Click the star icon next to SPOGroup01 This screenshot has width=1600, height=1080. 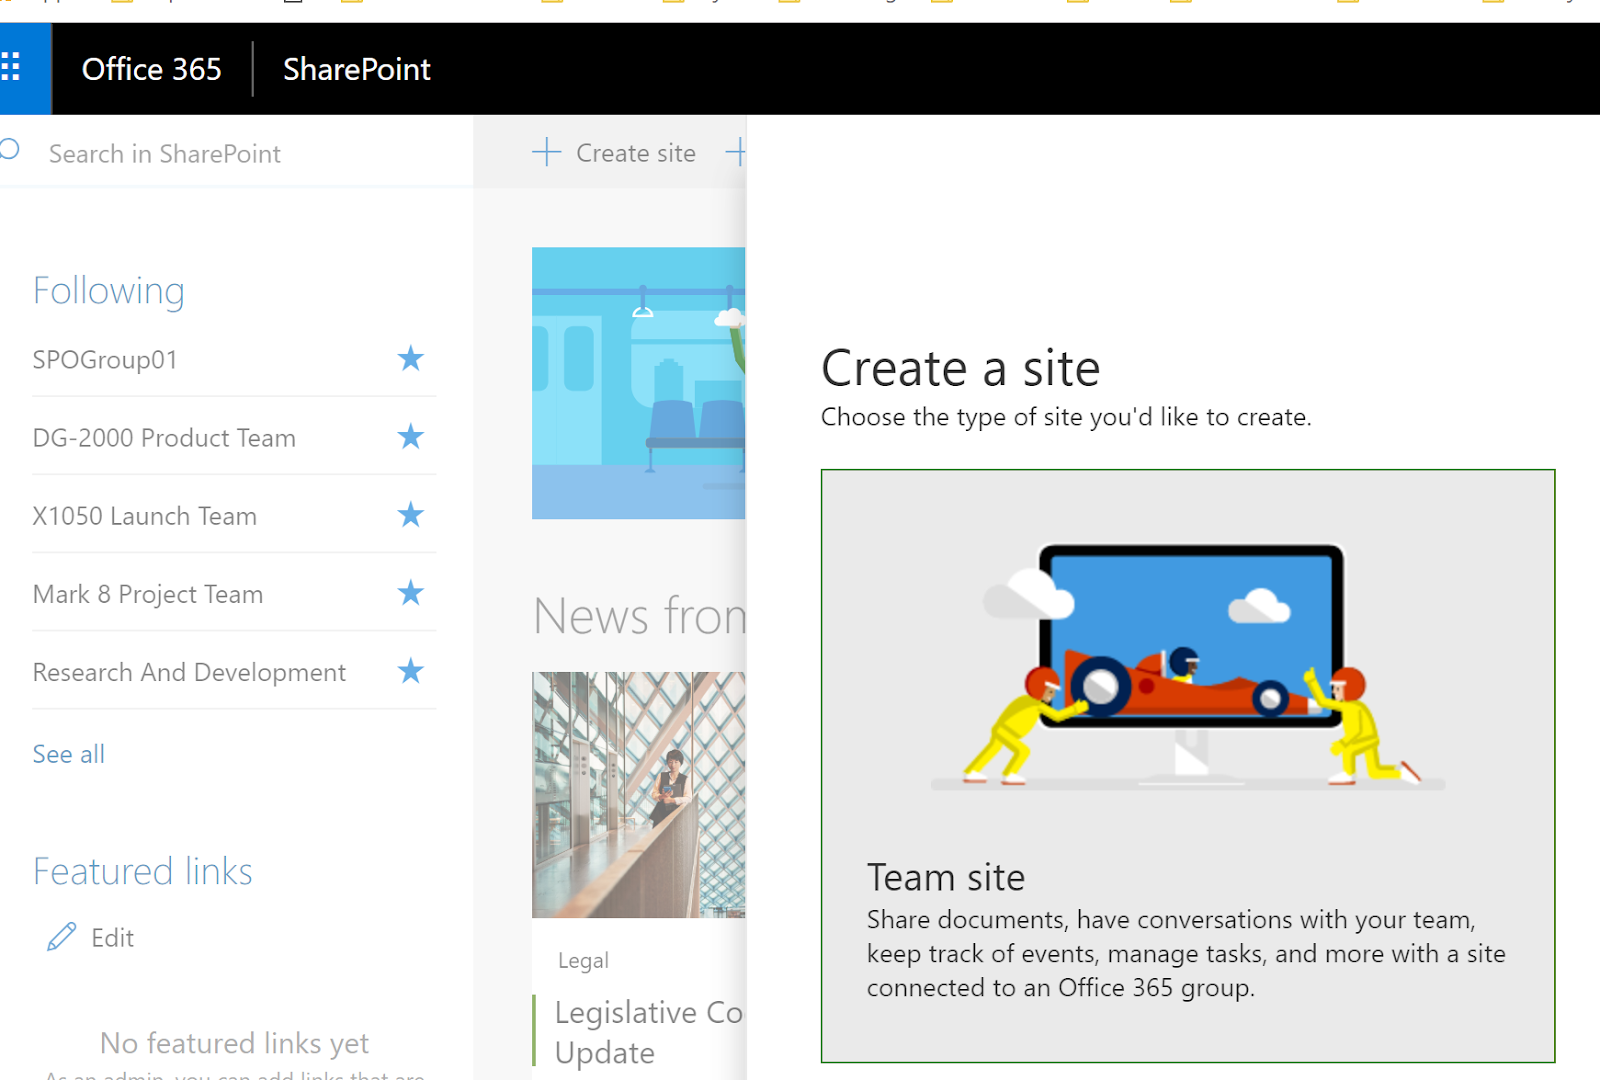coord(410,360)
